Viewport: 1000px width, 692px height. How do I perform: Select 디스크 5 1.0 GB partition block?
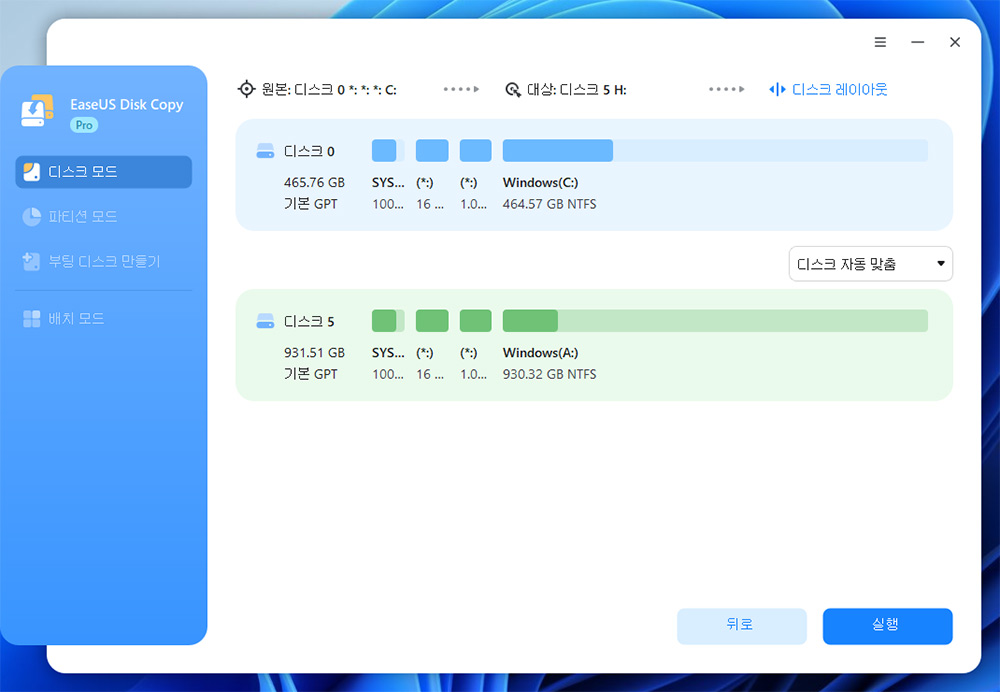click(x=476, y=321)
